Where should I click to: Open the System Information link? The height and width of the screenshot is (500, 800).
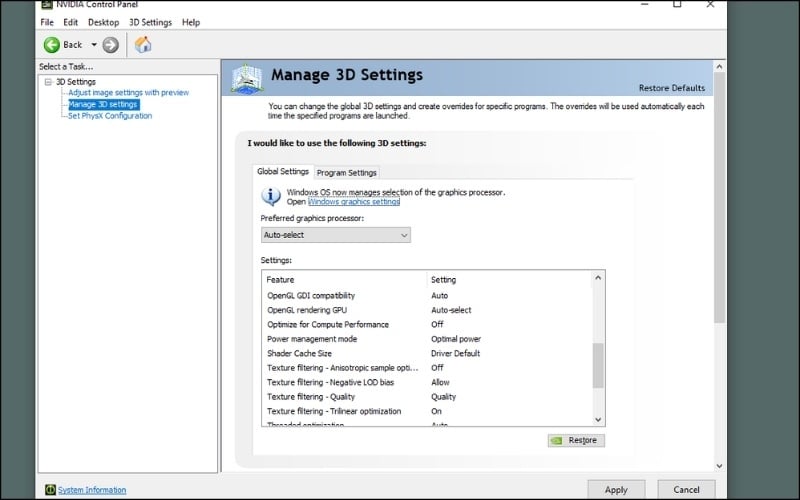92,490
